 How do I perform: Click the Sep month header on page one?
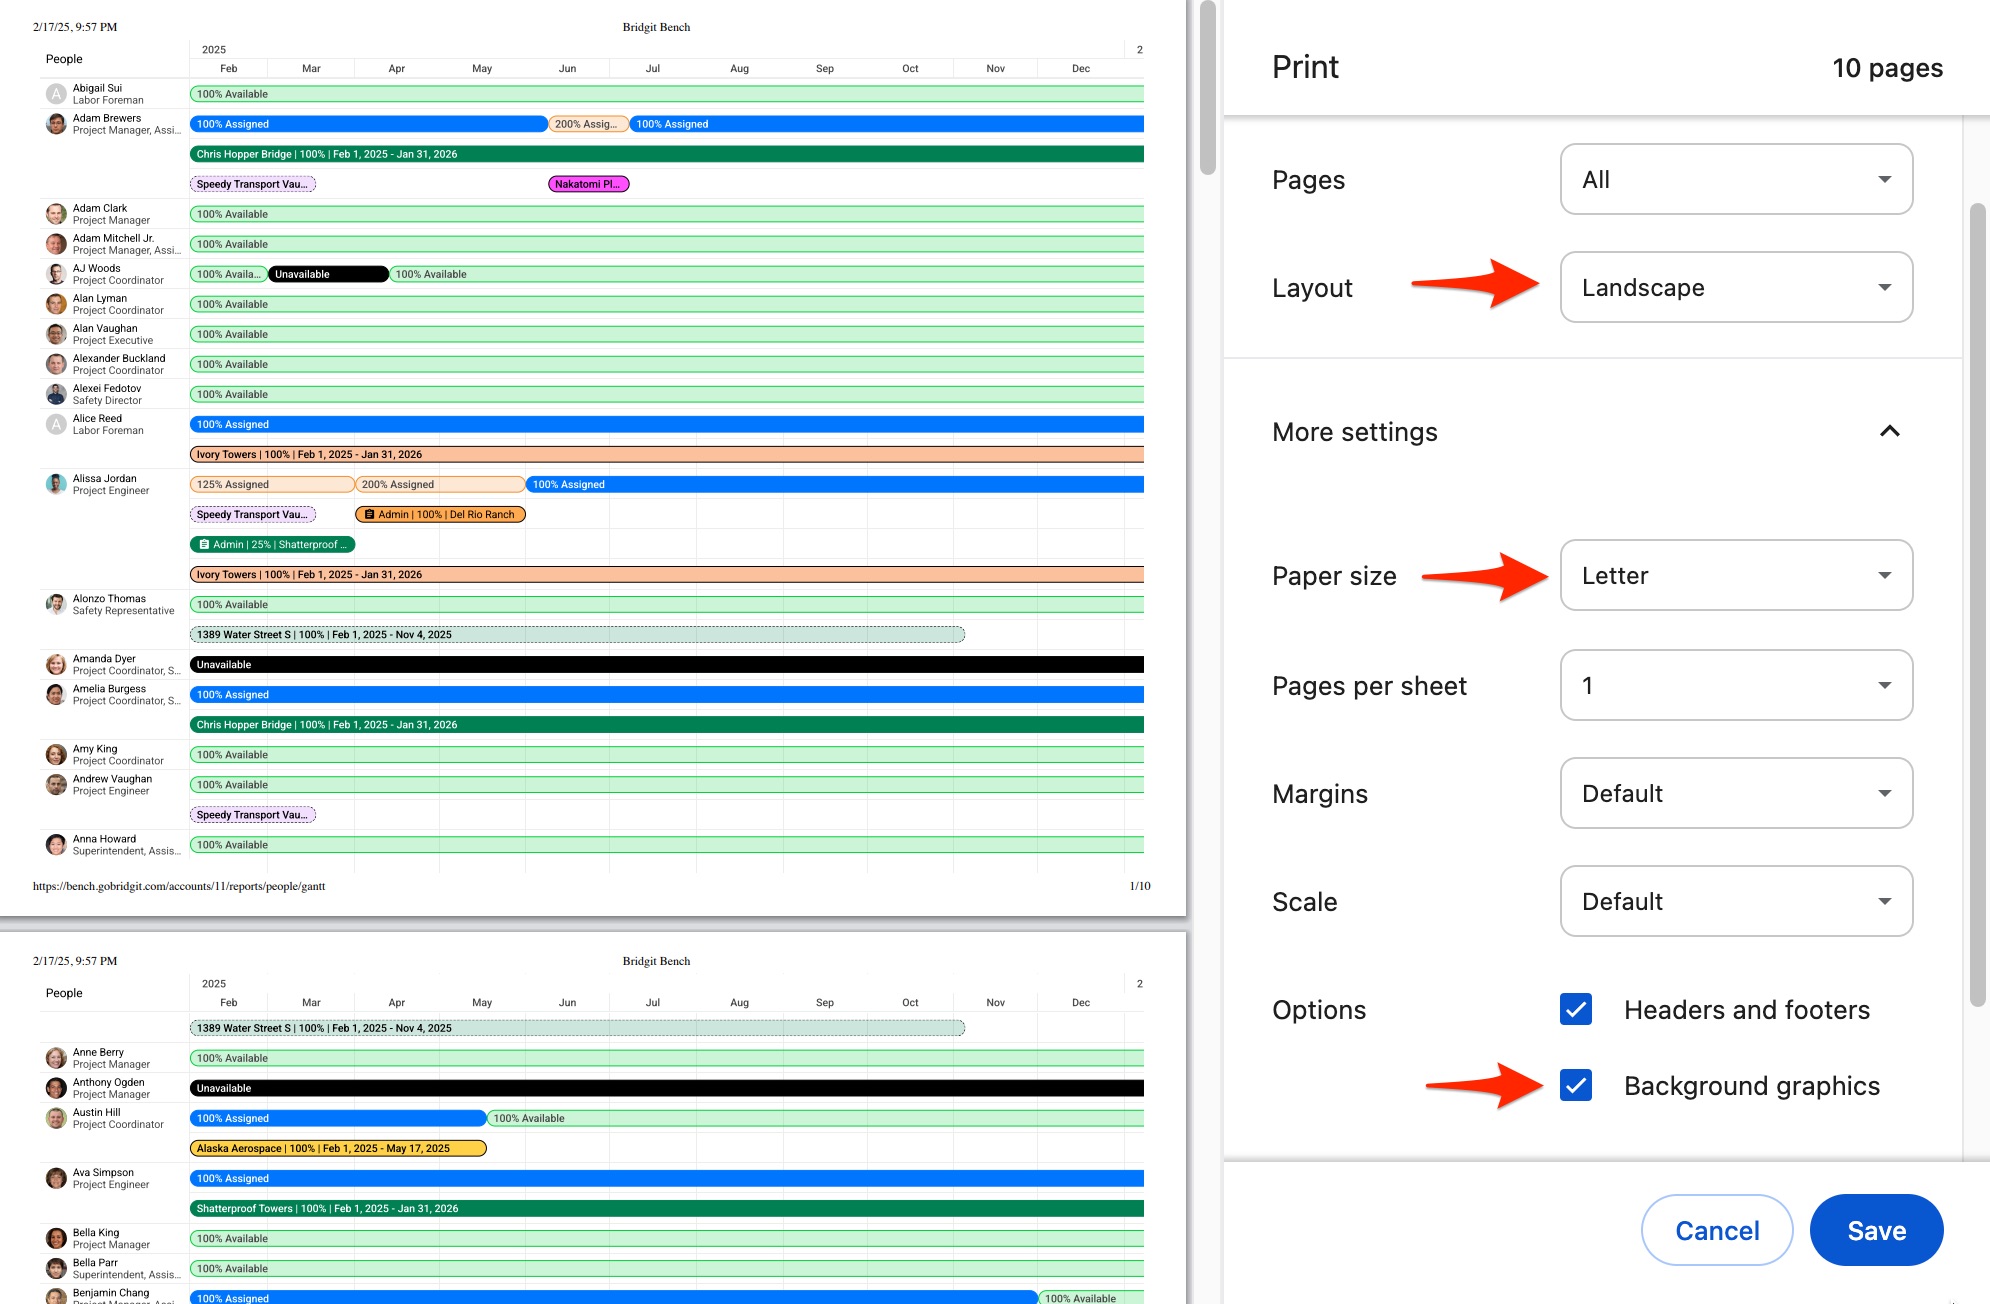[x=824, y=69]
